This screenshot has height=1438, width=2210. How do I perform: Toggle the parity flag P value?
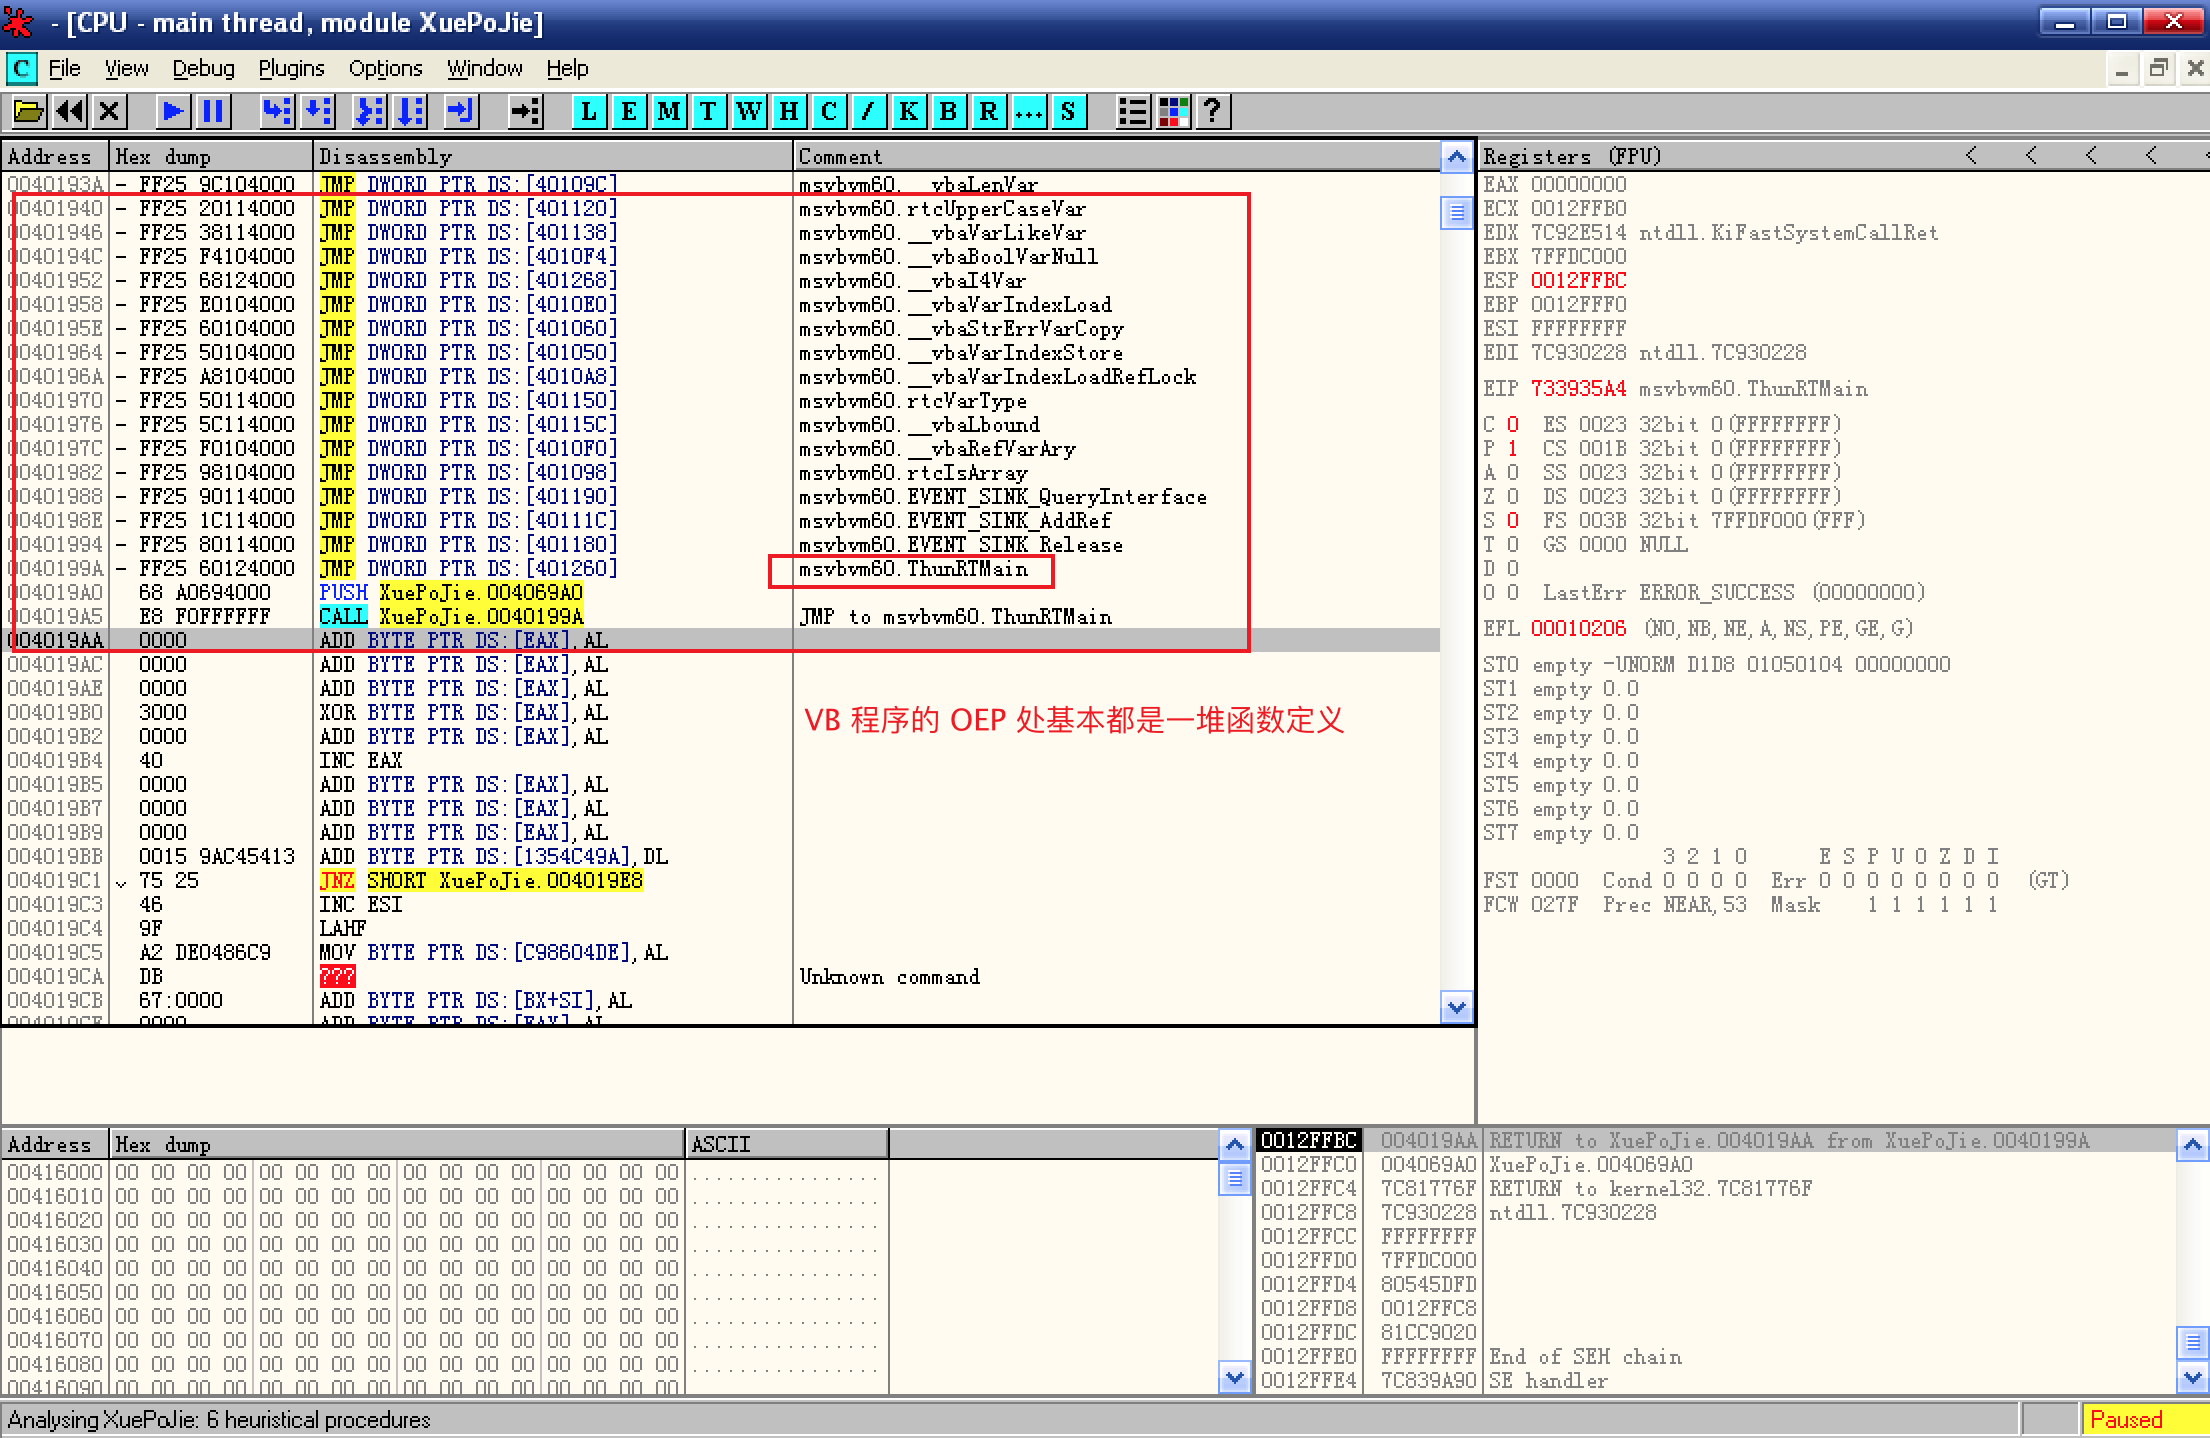click(1512, 448)
